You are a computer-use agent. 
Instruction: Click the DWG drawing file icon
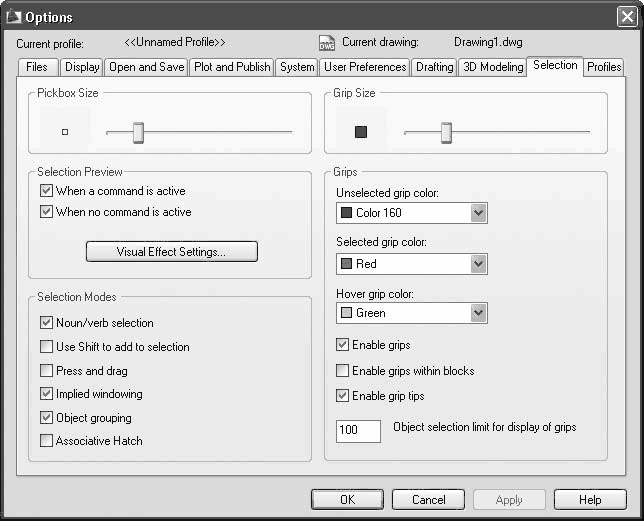point(326,43)
